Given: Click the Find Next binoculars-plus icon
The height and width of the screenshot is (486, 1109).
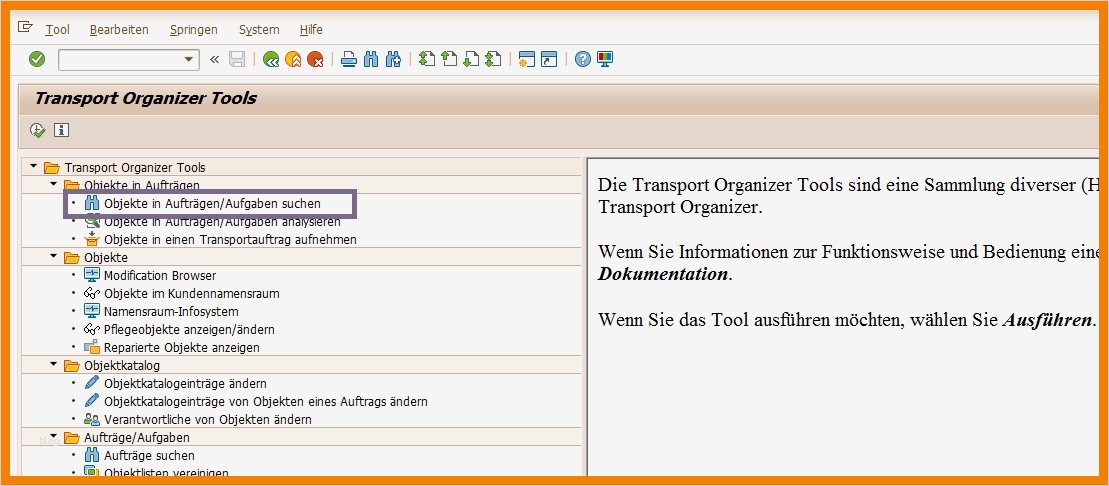Looking at the screenshot, I should [x=394, y=59].
